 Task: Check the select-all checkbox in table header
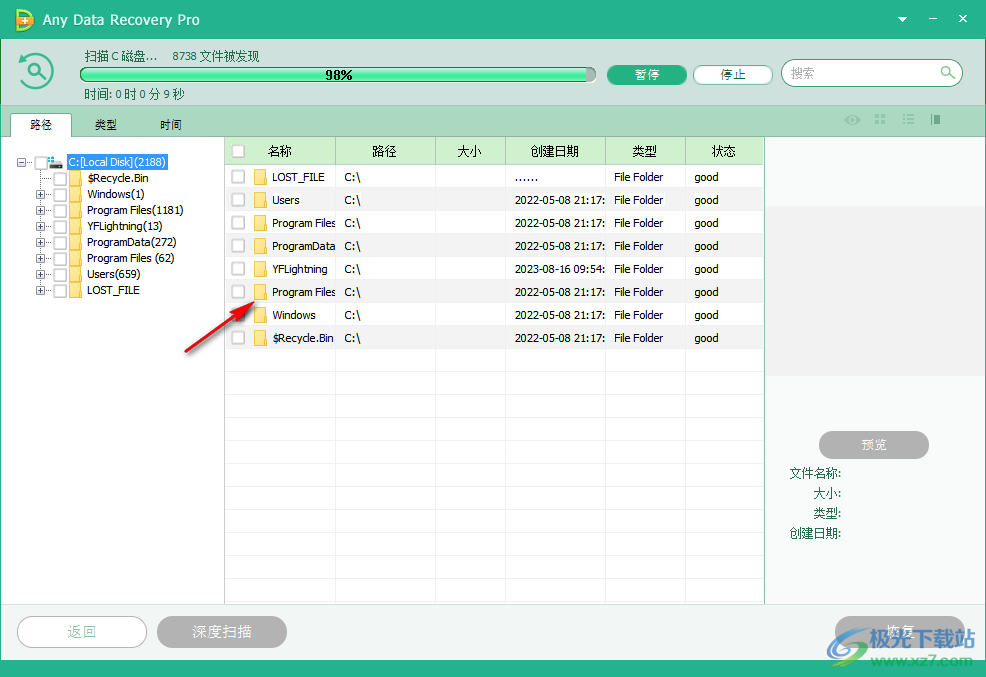pyautogui.click(x=238, y=151)
